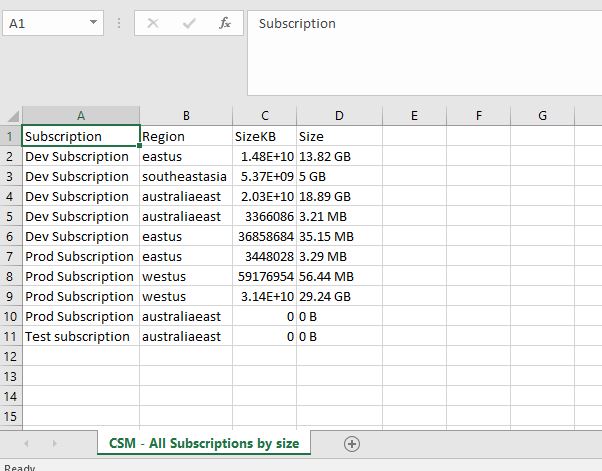Click the Insert Function fx icon
The height and width of the screenshot is (471, 602).
pos(225,23)
